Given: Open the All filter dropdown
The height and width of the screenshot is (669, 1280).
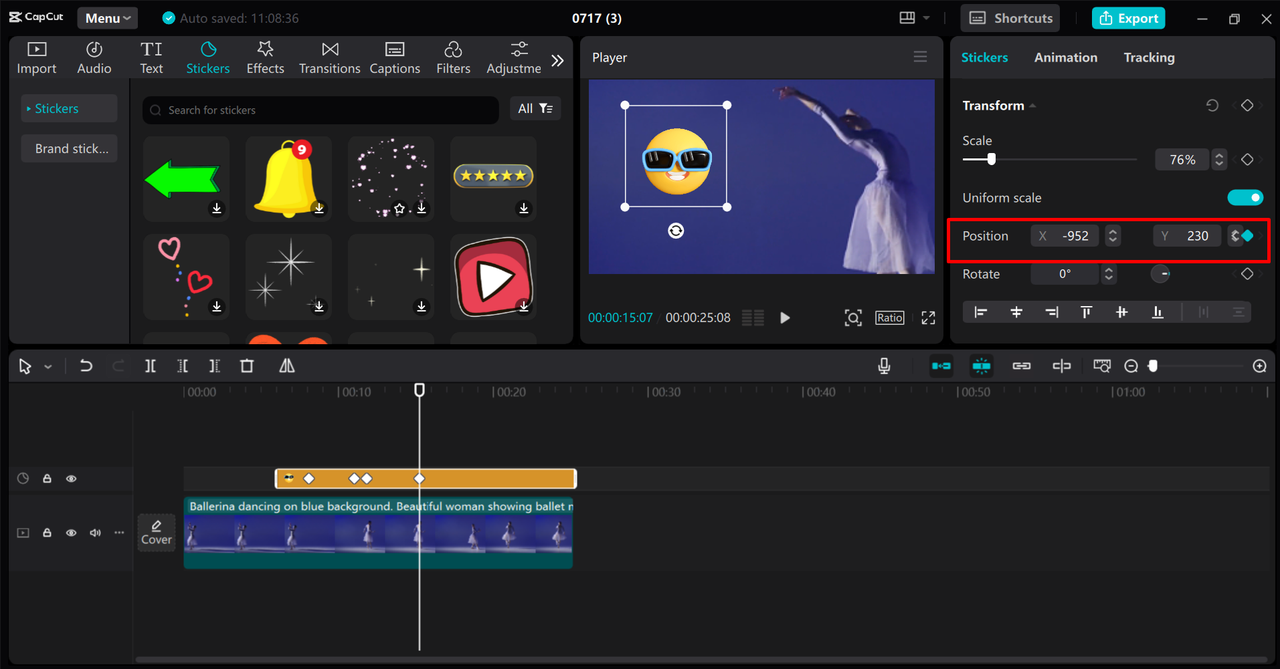Looking at the screenshot, I should 535,109.
